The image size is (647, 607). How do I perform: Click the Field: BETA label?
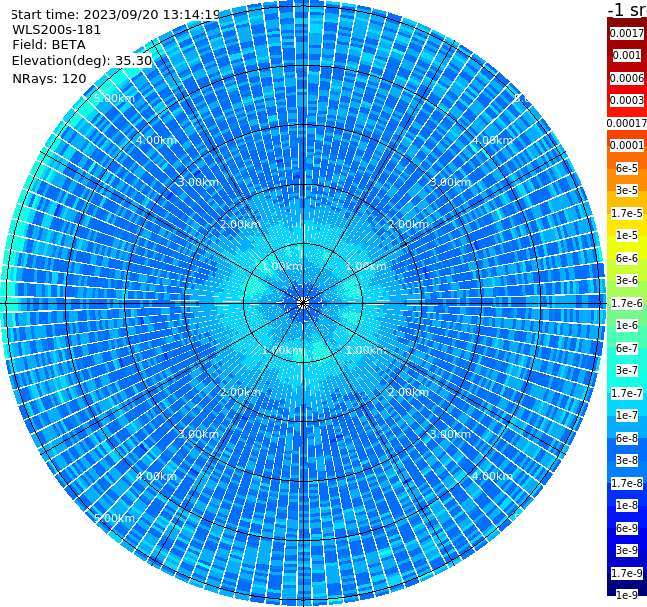point(49,45)
